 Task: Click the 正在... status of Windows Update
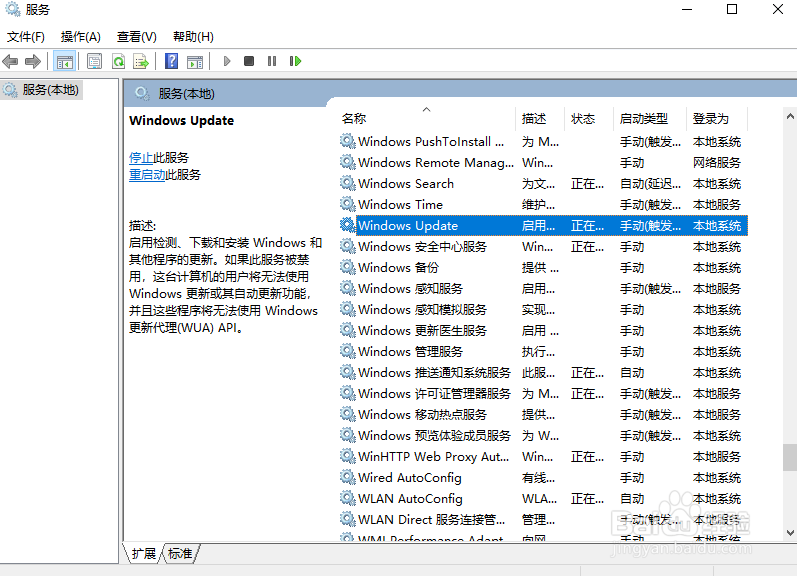coord(587,226)
